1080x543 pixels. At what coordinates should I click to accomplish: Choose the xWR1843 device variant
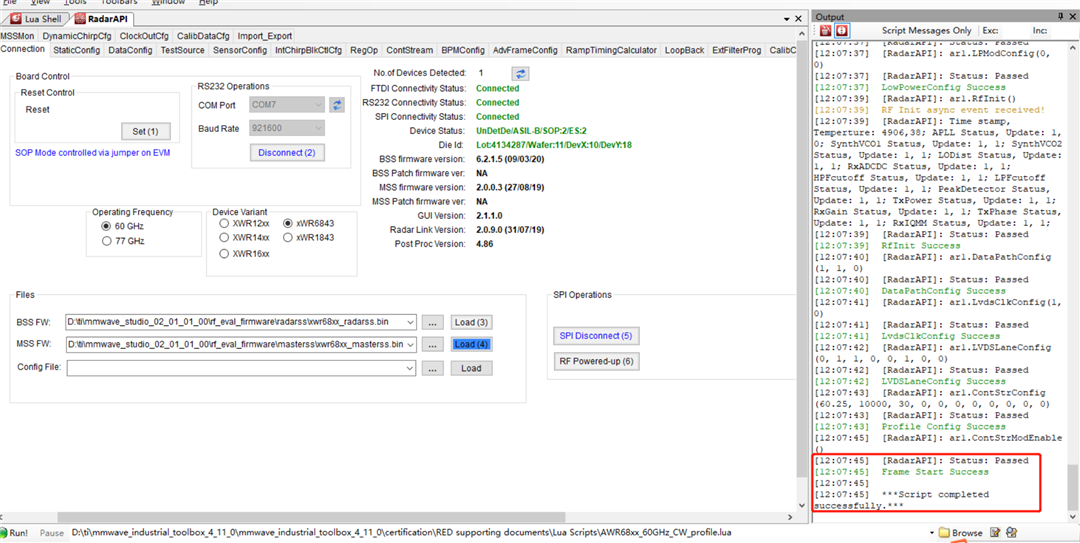(x=288, y=237)
